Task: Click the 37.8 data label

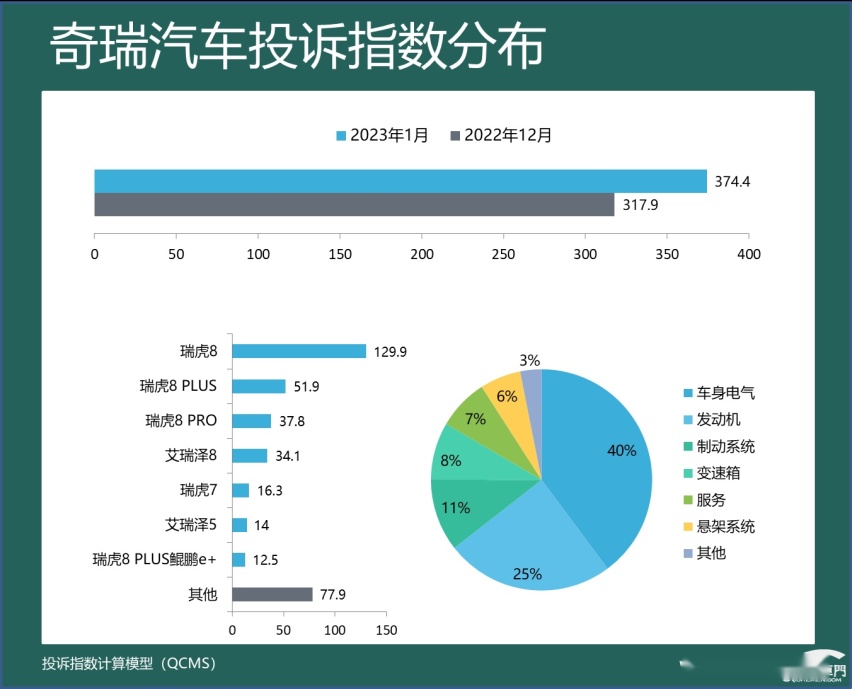Action: click(292, 422)
